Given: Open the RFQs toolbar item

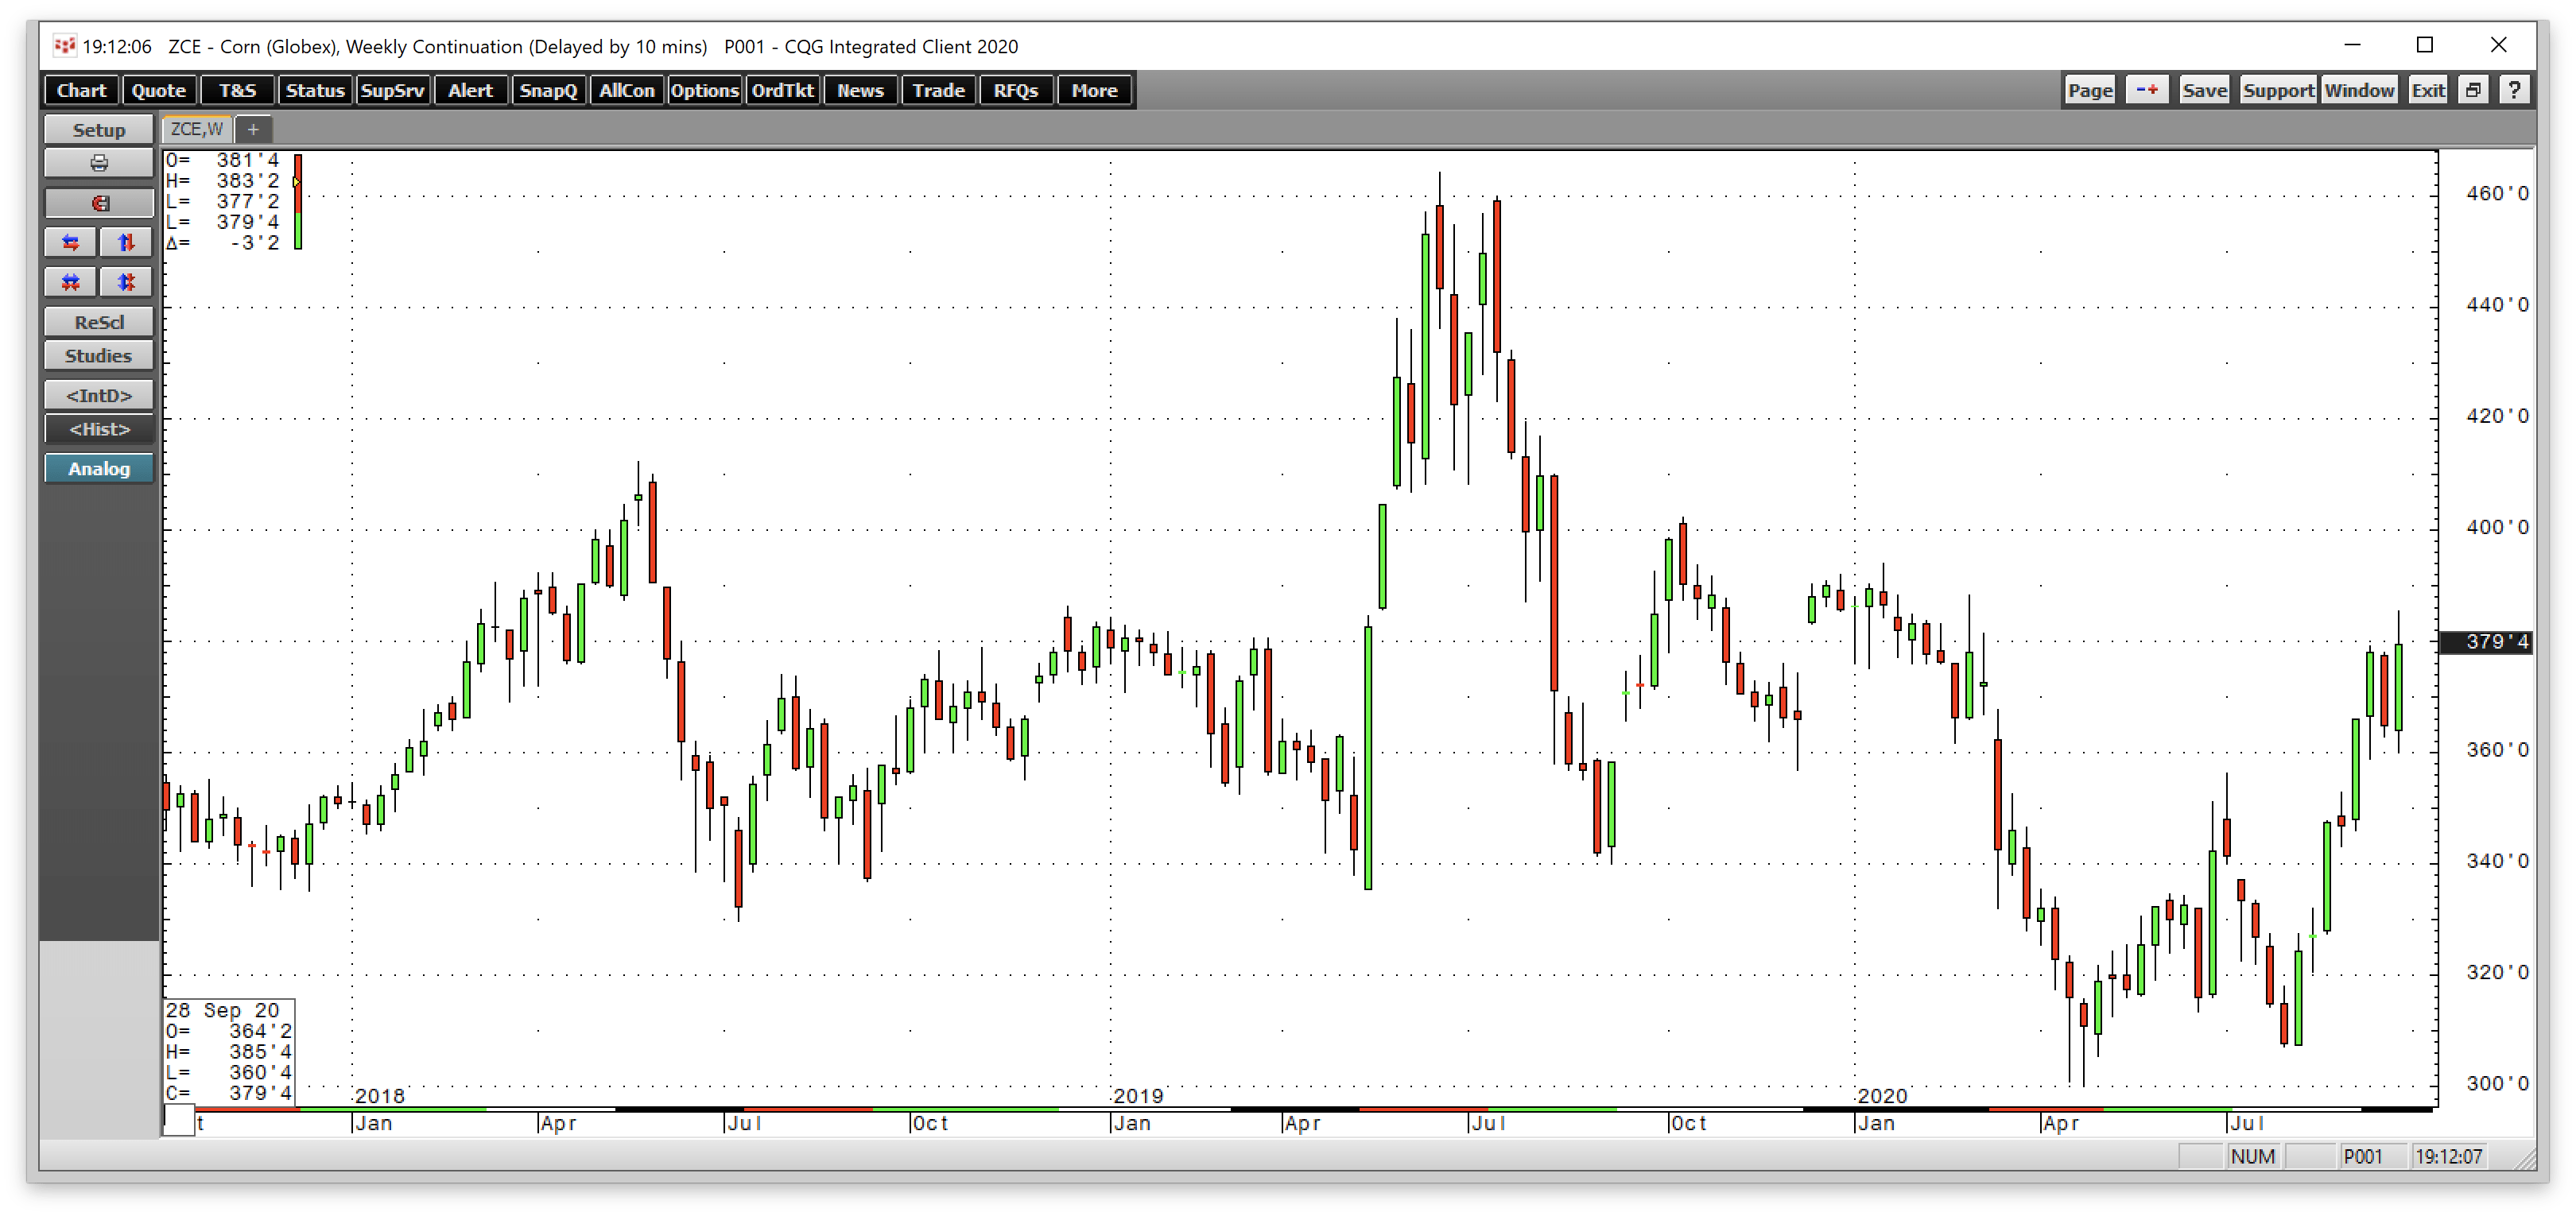Looking at the screenshot, I should [x=1016, y=90].
